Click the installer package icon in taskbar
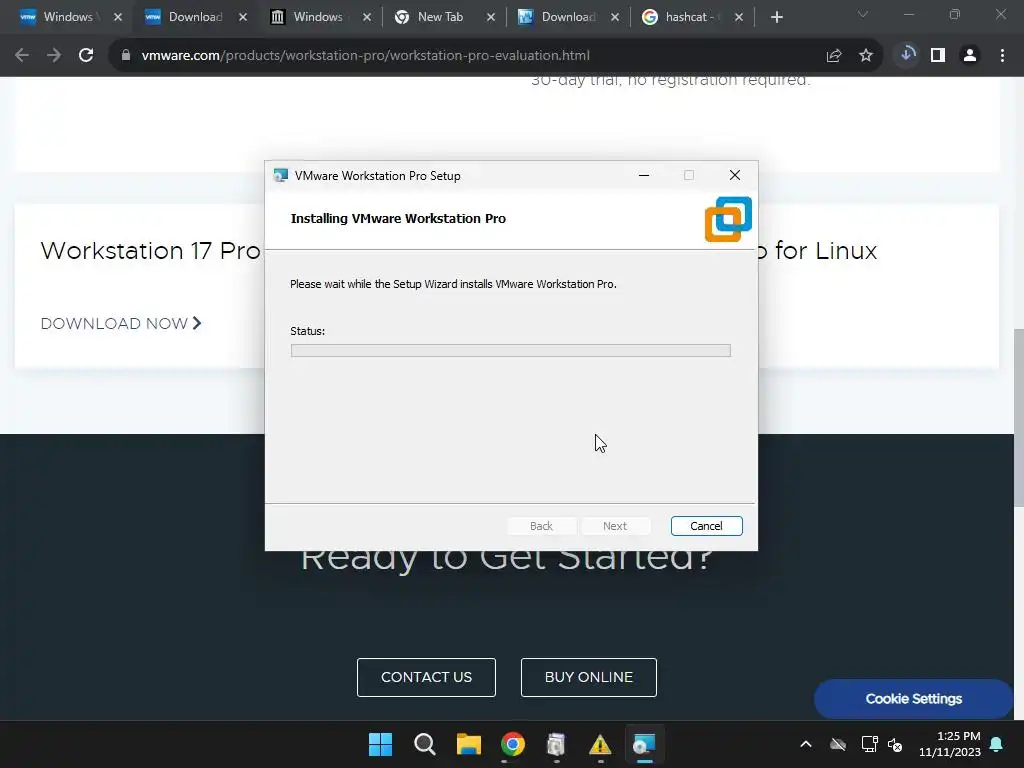Image resolution: width=1024 pixels, height=768 pixels. (556, 744)
